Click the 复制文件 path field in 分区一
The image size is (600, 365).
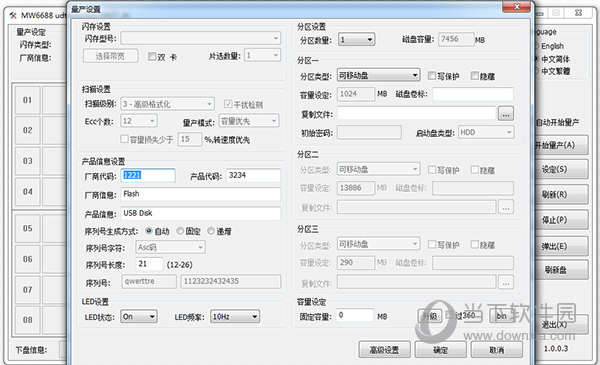(x=417, y=114)
